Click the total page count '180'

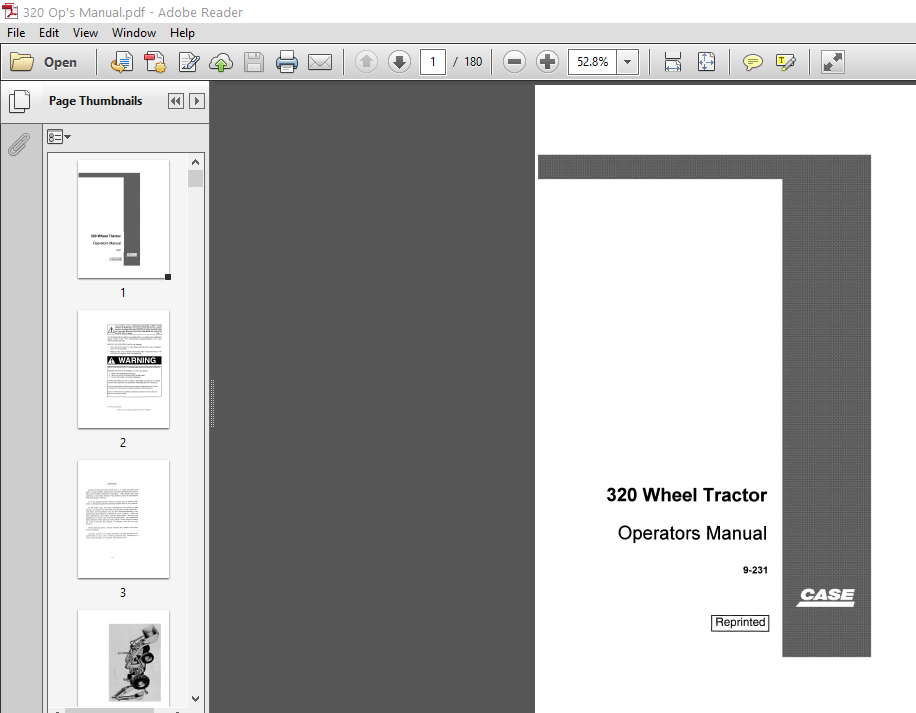[x=473, y=62]
